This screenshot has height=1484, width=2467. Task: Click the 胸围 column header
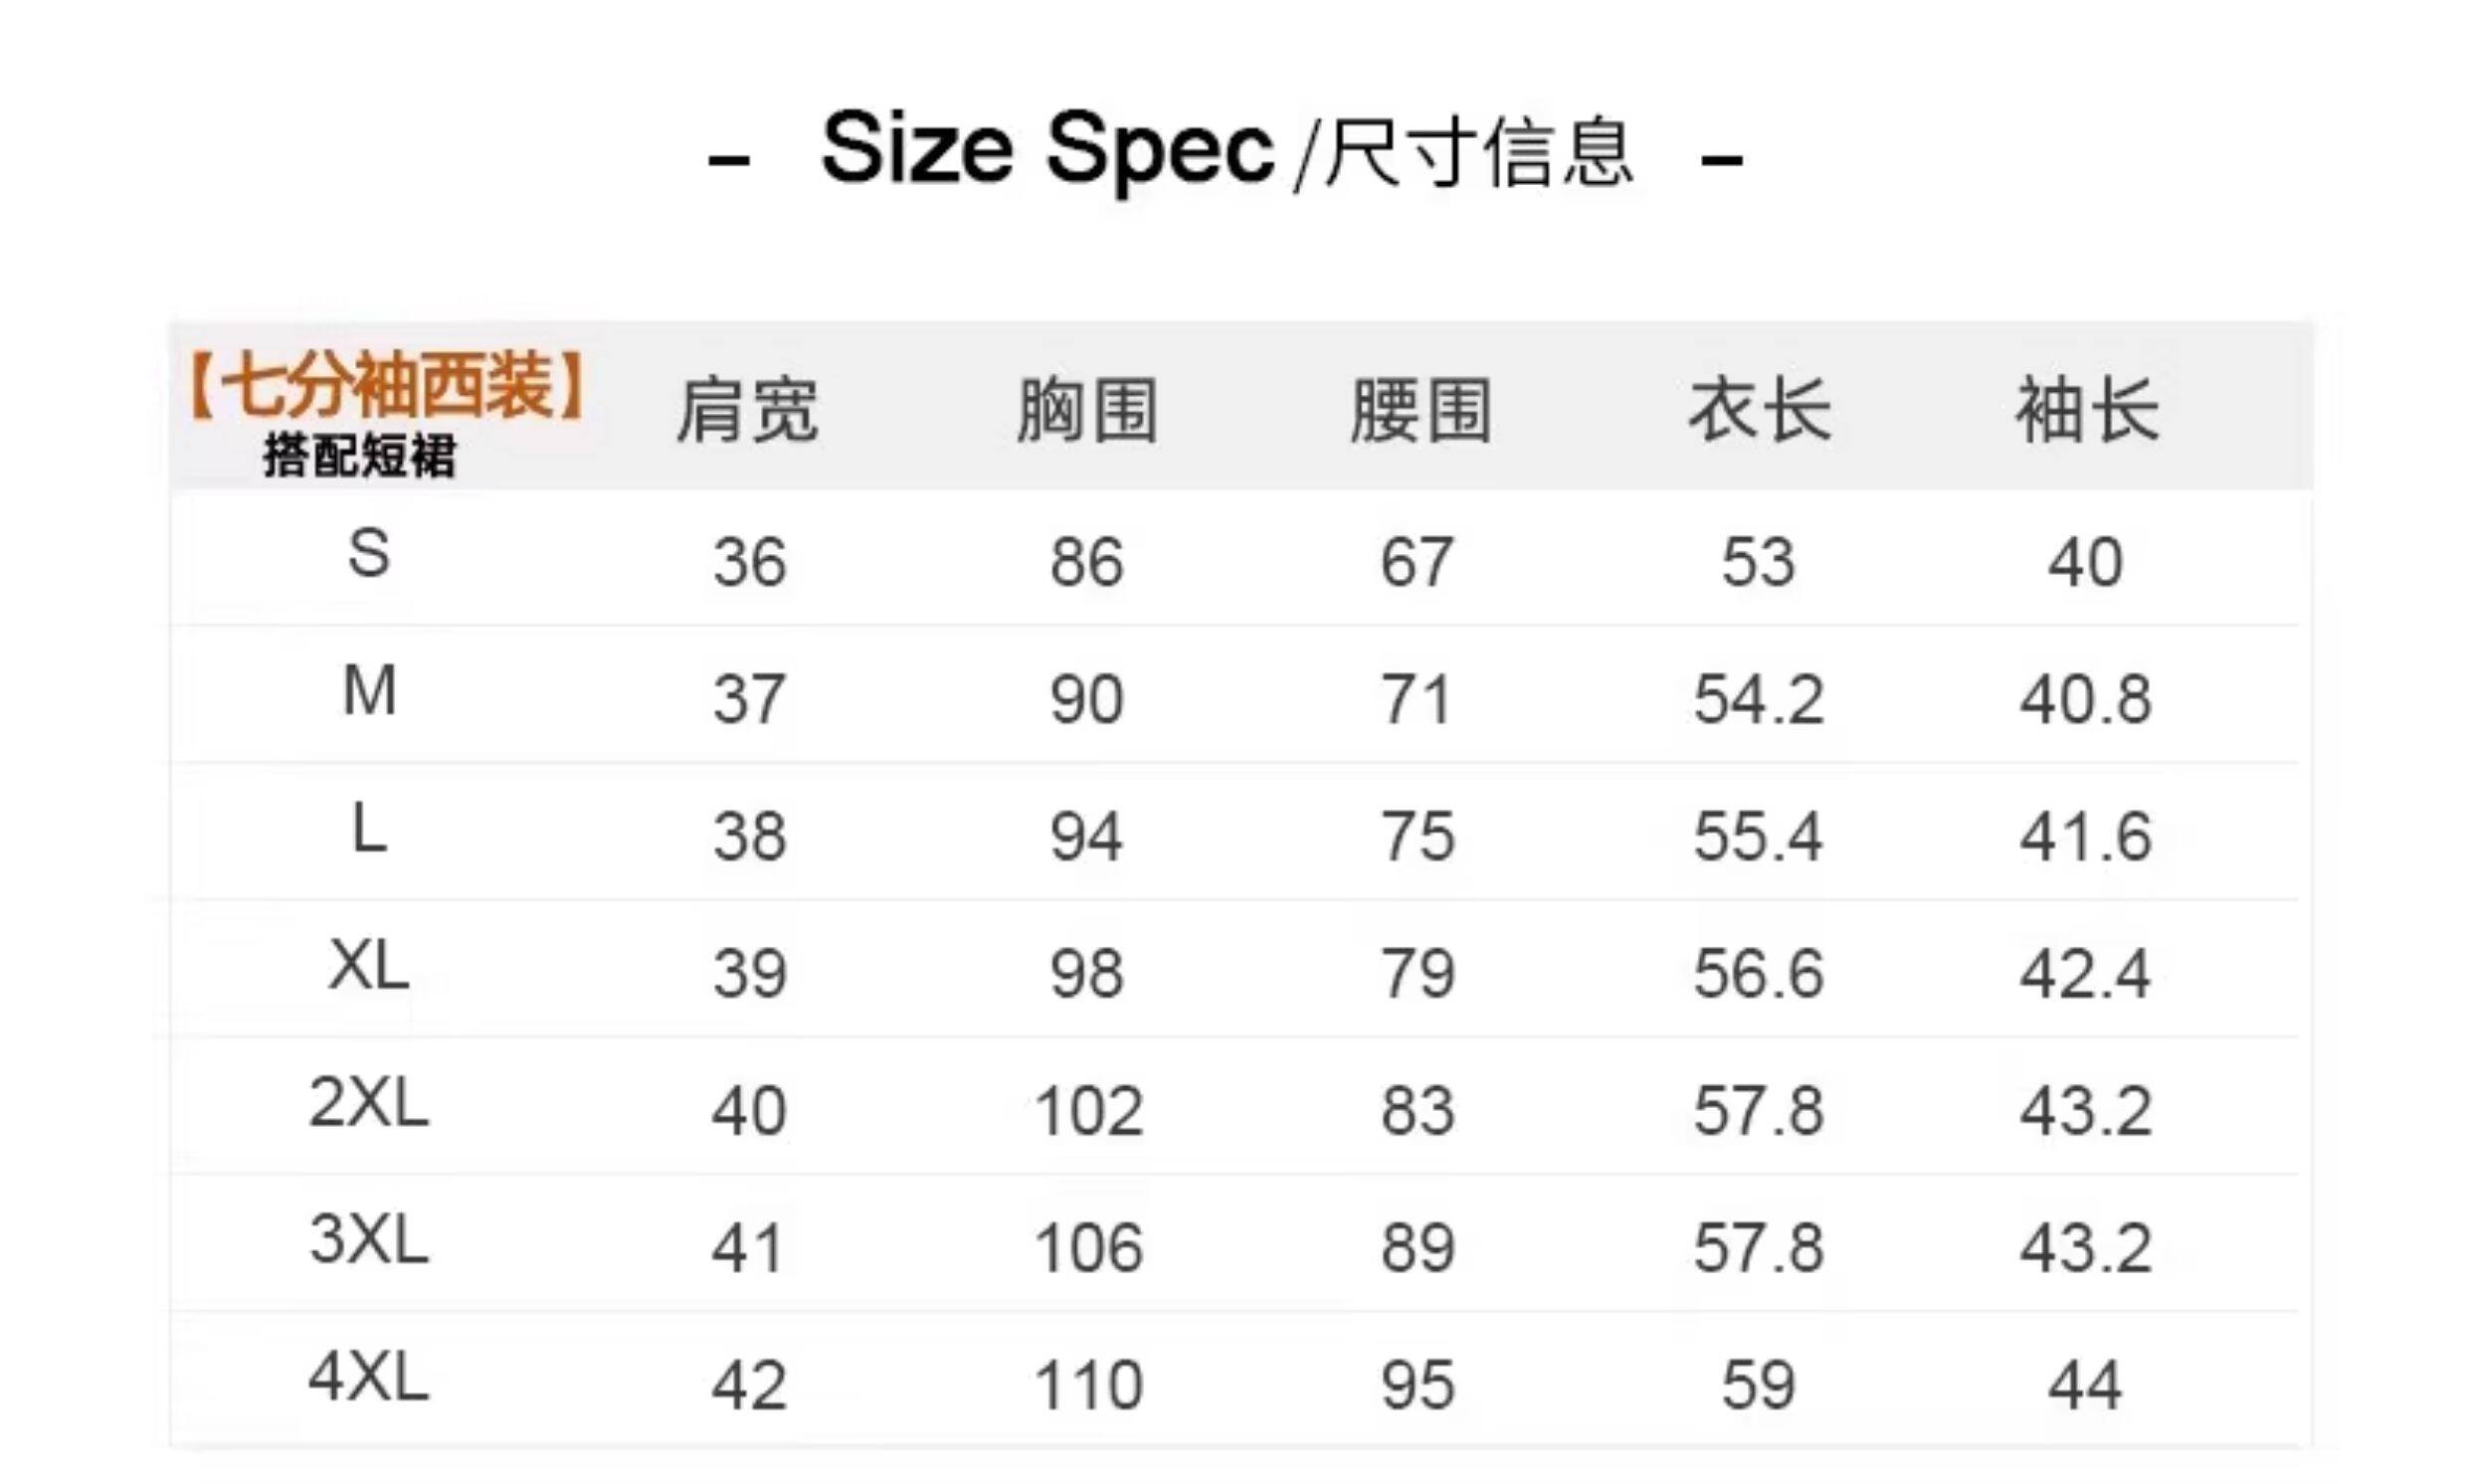click(x=1087, y=410)
